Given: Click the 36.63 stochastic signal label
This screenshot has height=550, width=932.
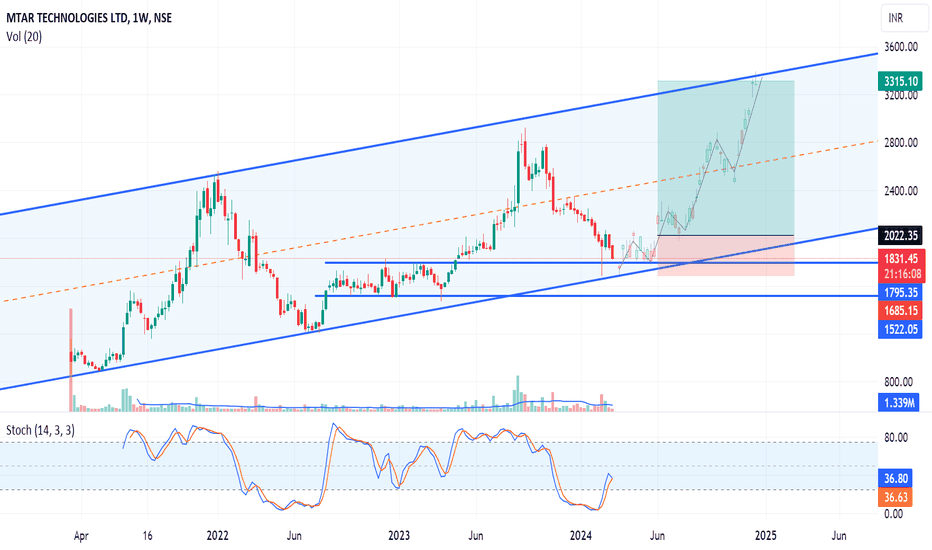Looking at the screenshot, I should pos(896,497).
